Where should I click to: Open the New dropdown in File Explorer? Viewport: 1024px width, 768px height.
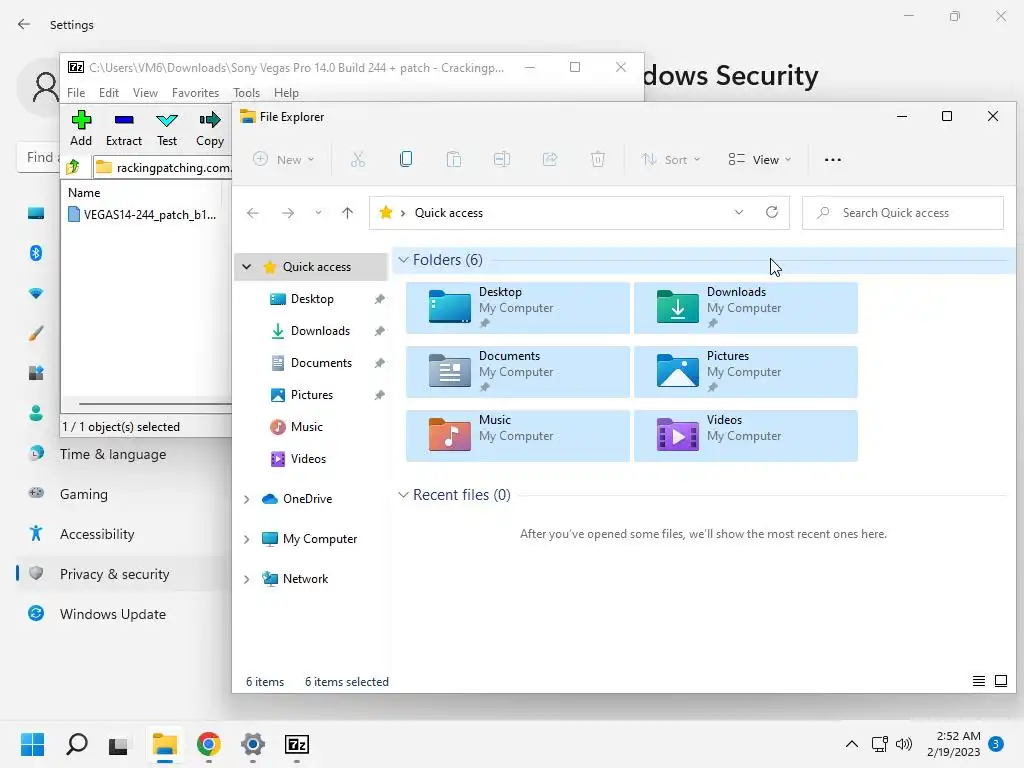pos(283,159)
